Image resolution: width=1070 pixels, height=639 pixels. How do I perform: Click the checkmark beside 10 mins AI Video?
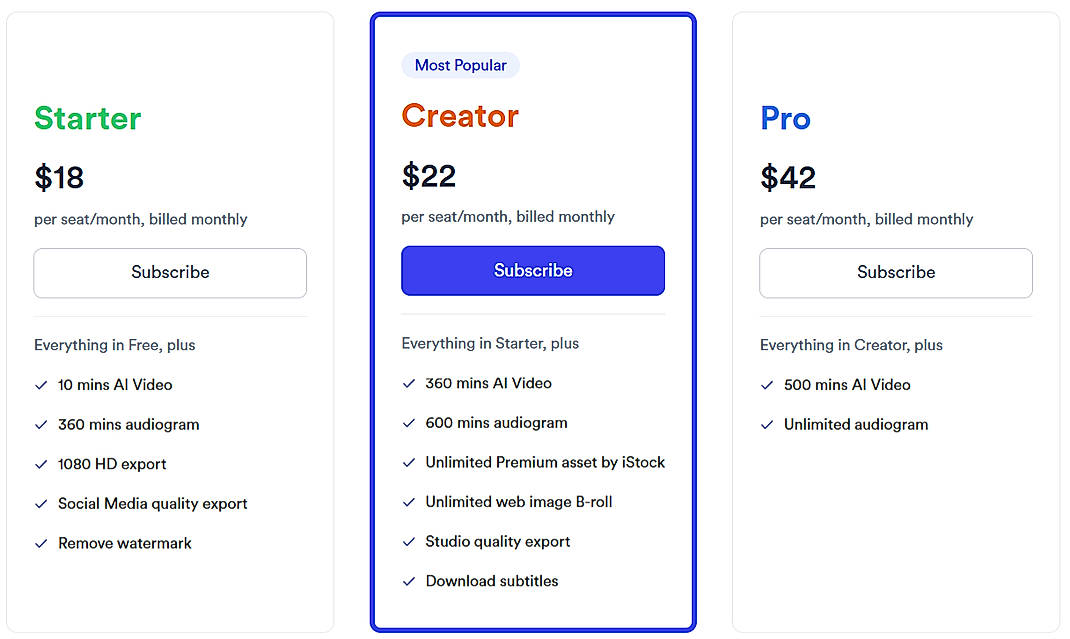(x=40, y=384)
